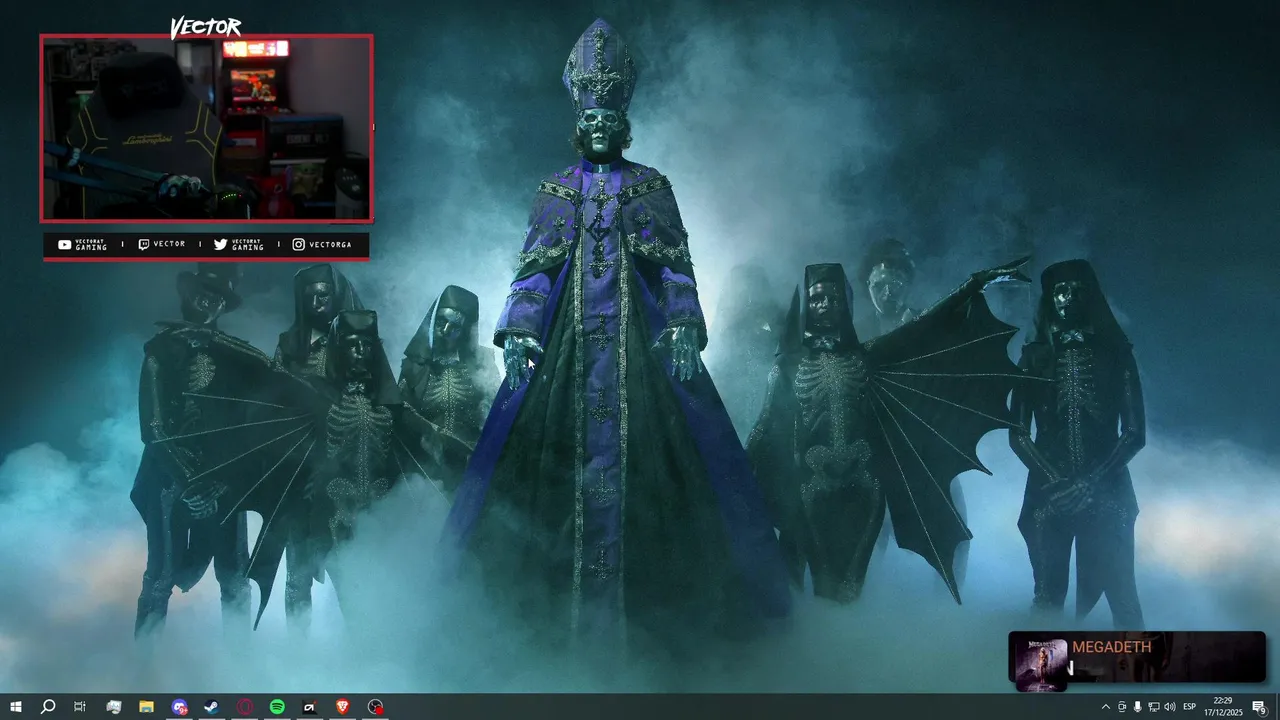Open OBS Studio icon with red recording dot
This screenshot has height=720, width=1280.
[x=375, y=707]
